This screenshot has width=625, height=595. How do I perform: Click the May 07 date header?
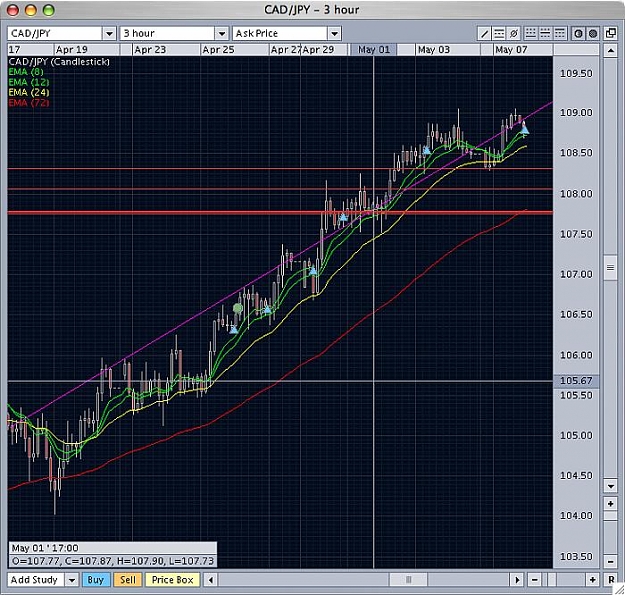[x=511, y=50]
